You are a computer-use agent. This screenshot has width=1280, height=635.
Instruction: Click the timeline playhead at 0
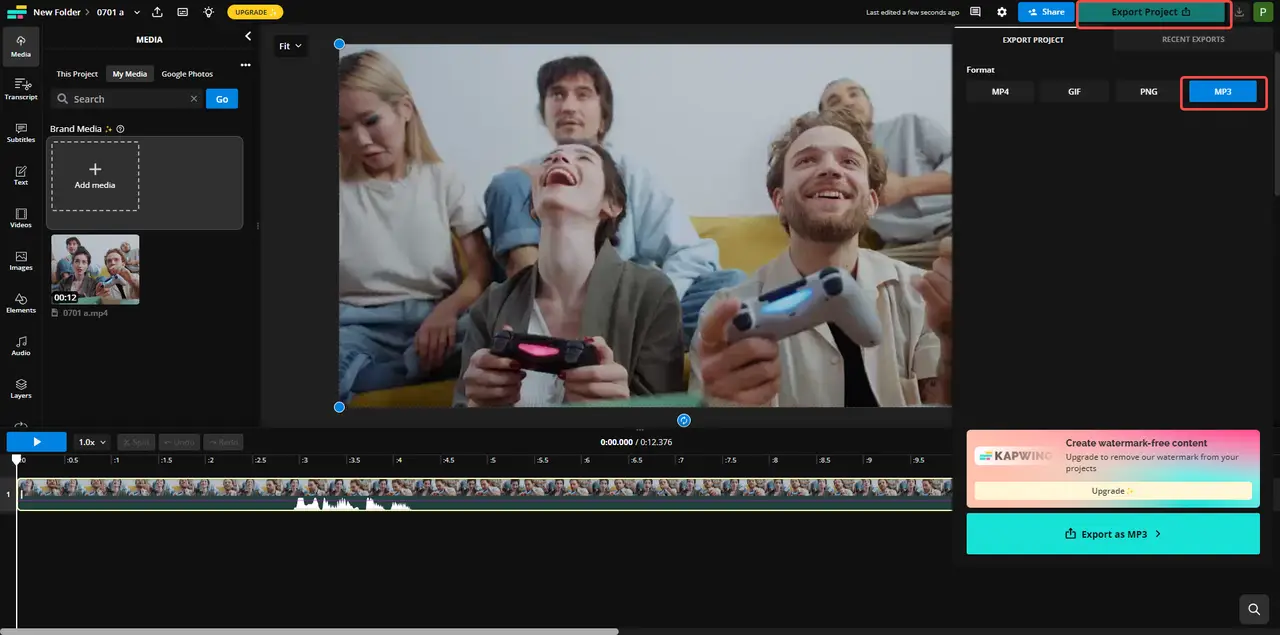coord(17,460)
